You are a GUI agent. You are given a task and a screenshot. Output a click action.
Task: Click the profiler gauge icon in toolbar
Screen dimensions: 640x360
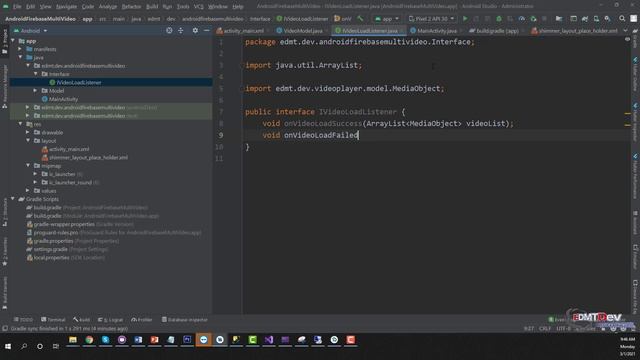[522, 19]
